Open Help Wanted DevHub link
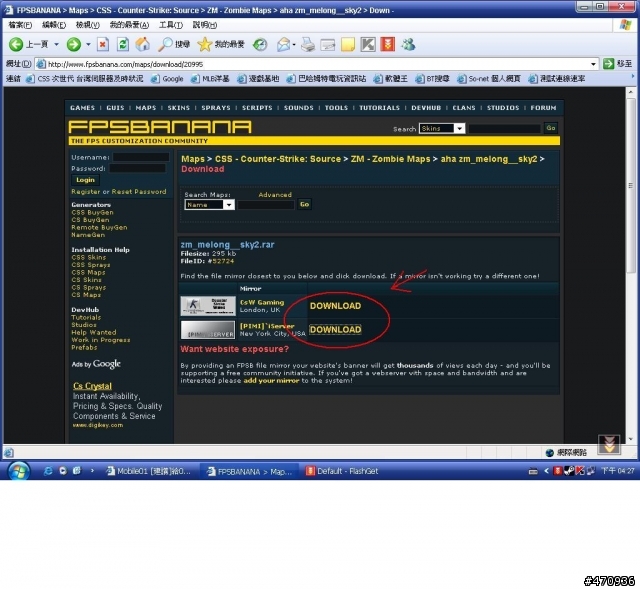The height and width of the screenshot is (589, 640). tap(93, 332)
